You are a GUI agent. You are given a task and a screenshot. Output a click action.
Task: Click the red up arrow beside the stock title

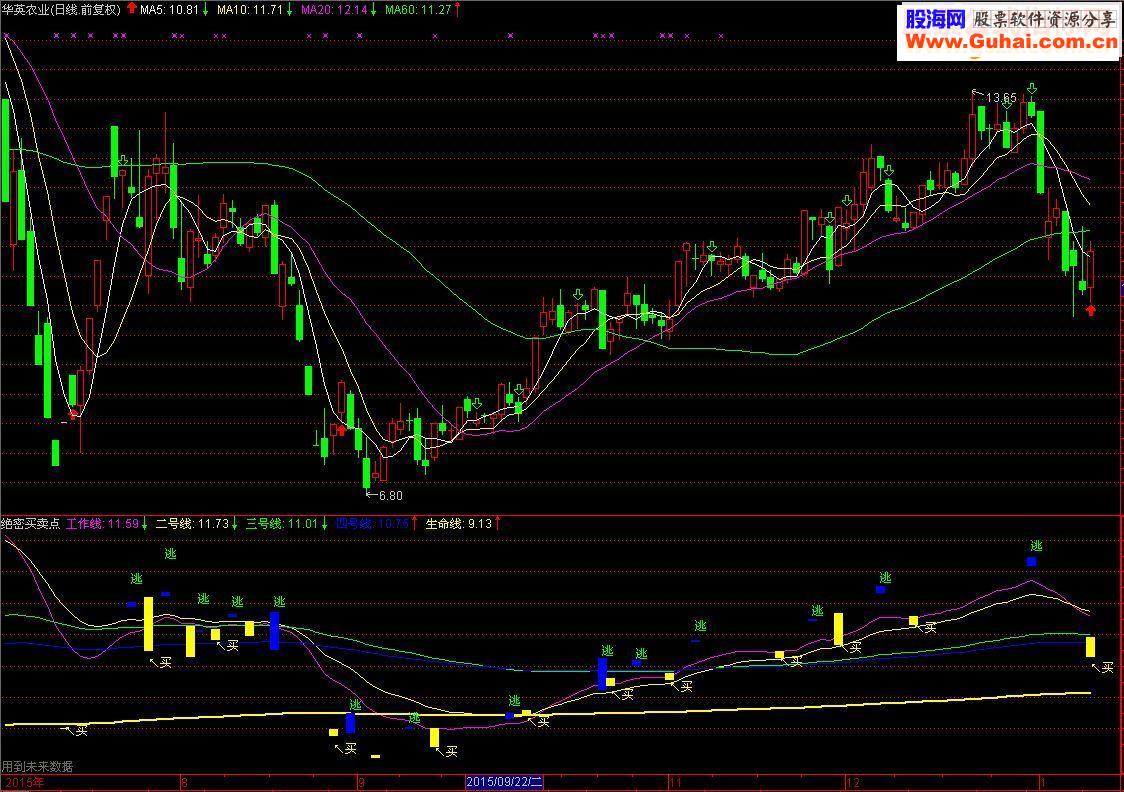coord(131,9)
